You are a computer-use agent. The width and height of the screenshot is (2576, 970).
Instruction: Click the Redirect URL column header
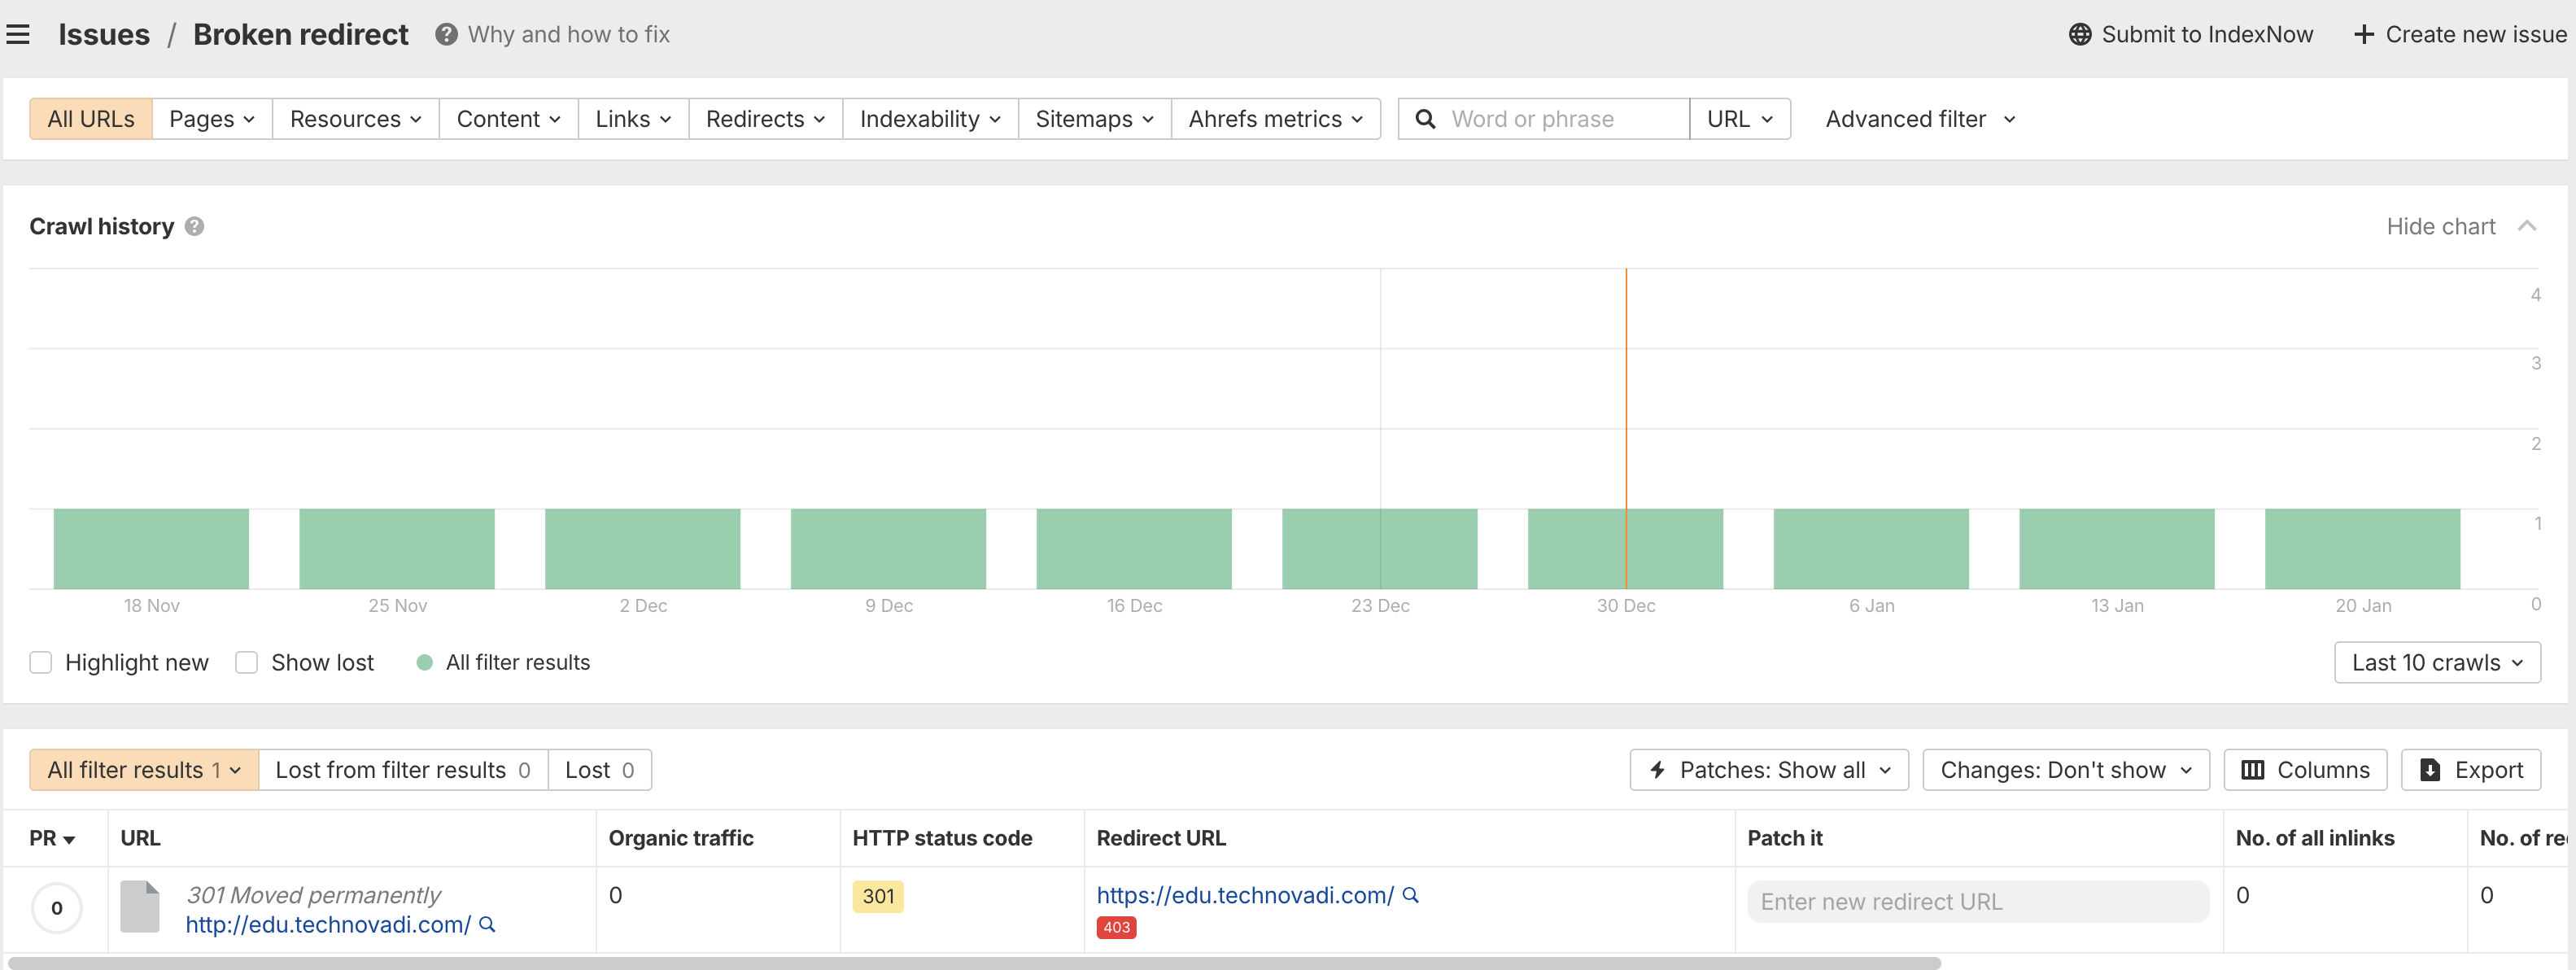[1161, 839]
